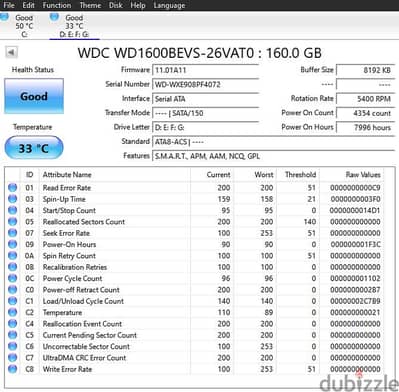Select the D: E: F: G: drive tab
Screen dimensions: 399x392
(x=74, y=25)
